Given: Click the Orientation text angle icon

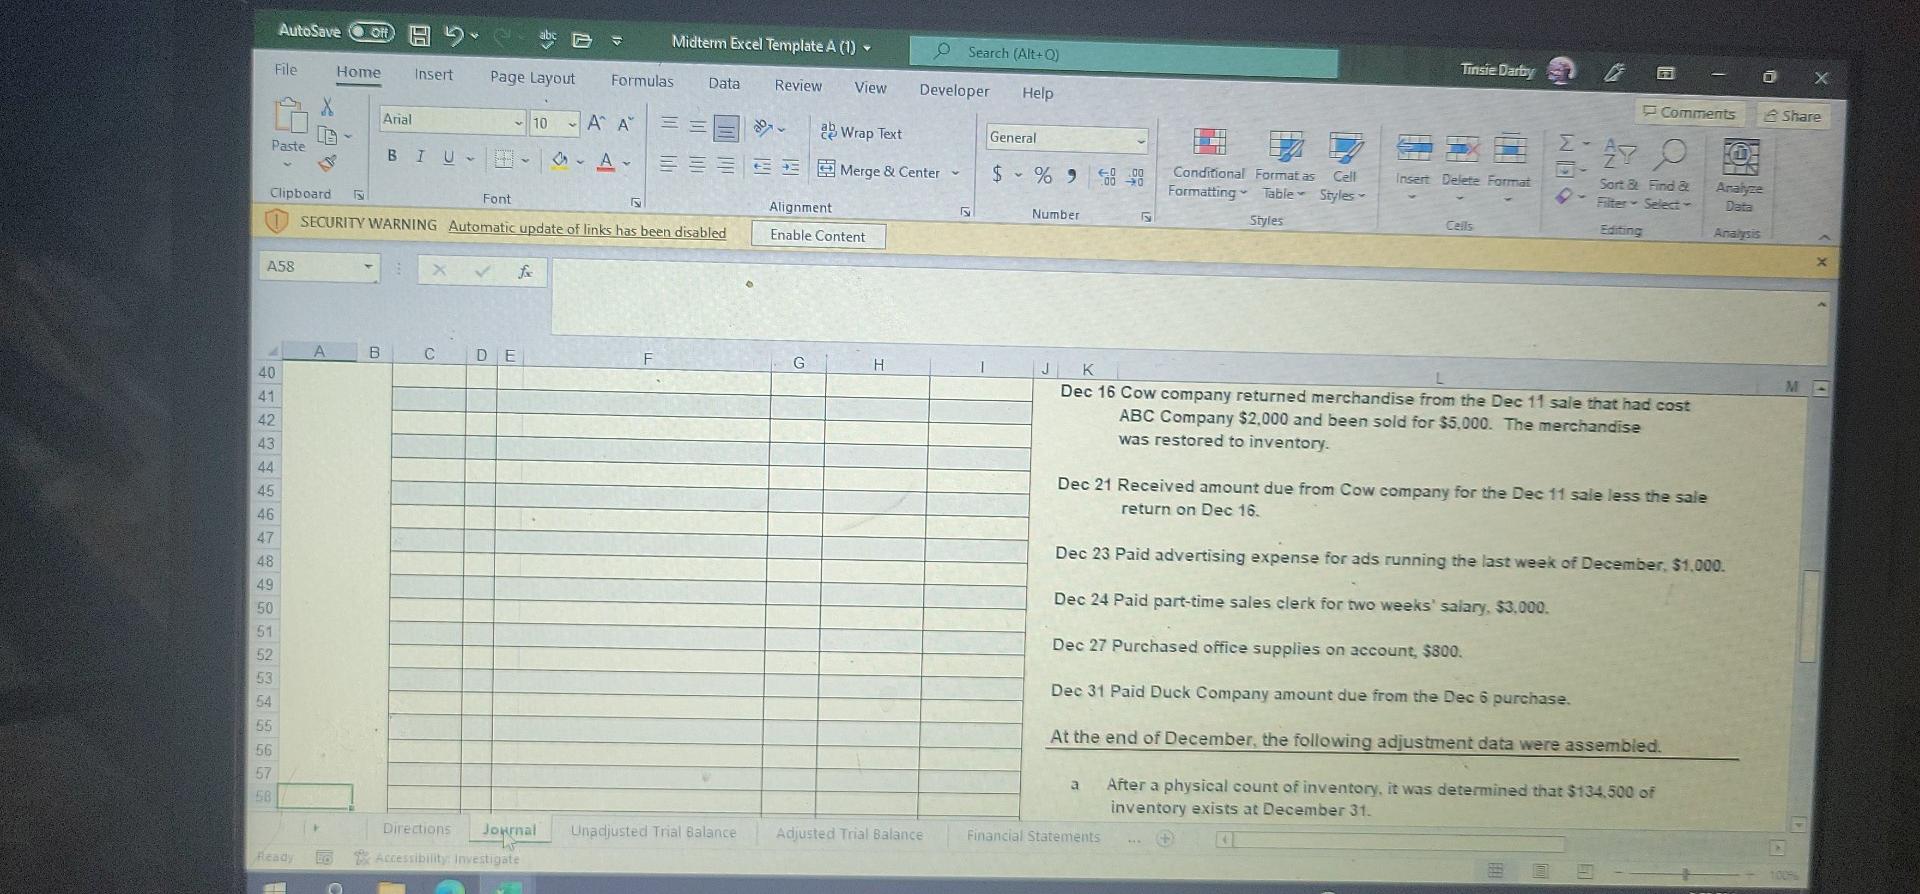Looking at the screenshot, I should (763, 128).
